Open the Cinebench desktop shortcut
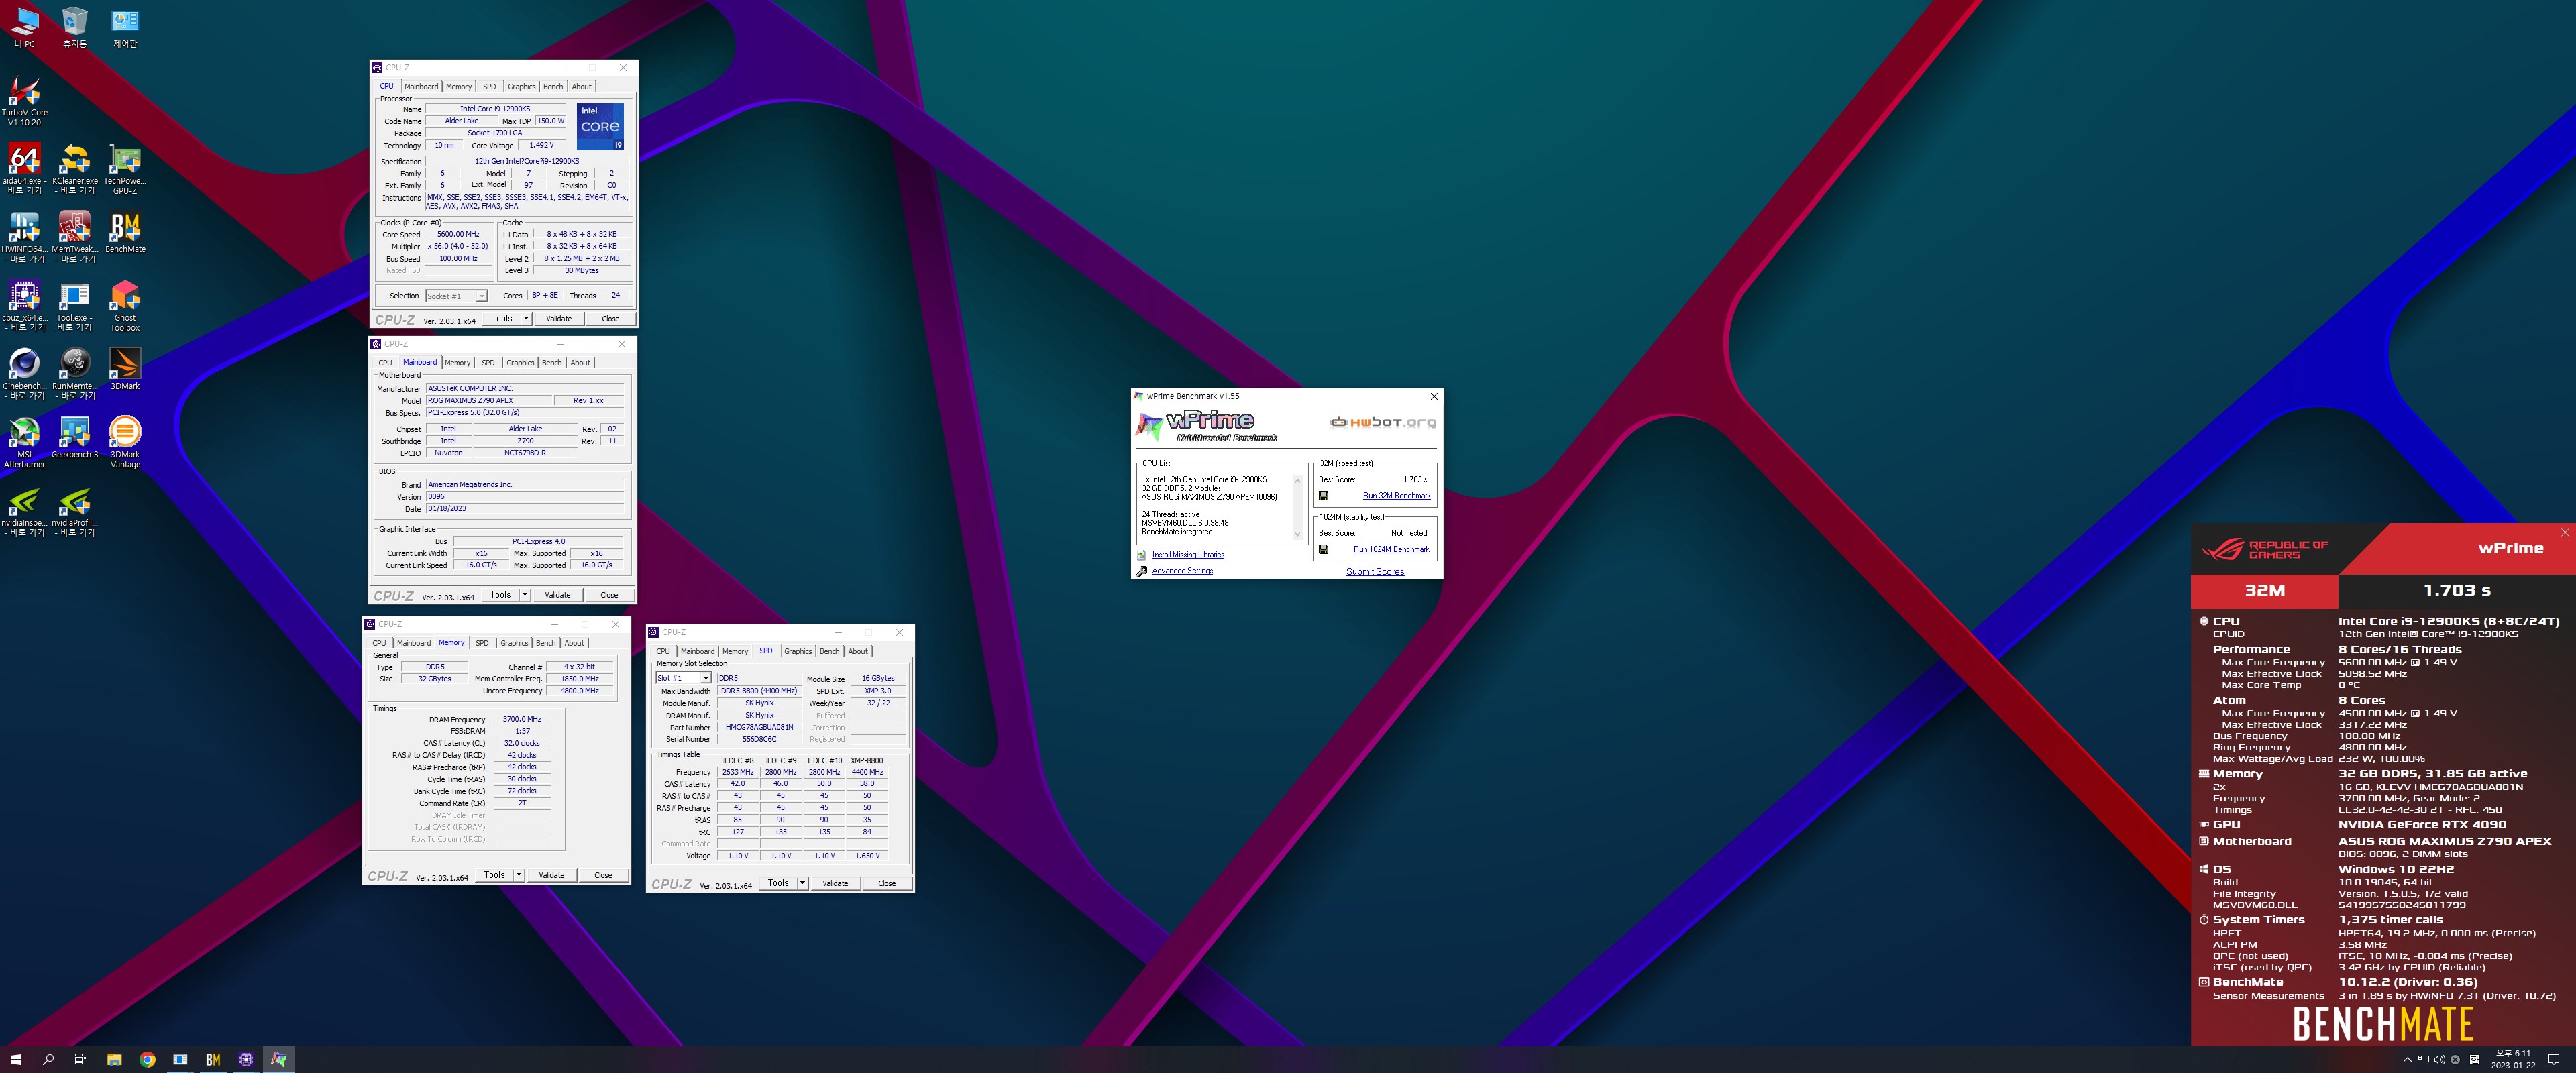 point(24,373)
